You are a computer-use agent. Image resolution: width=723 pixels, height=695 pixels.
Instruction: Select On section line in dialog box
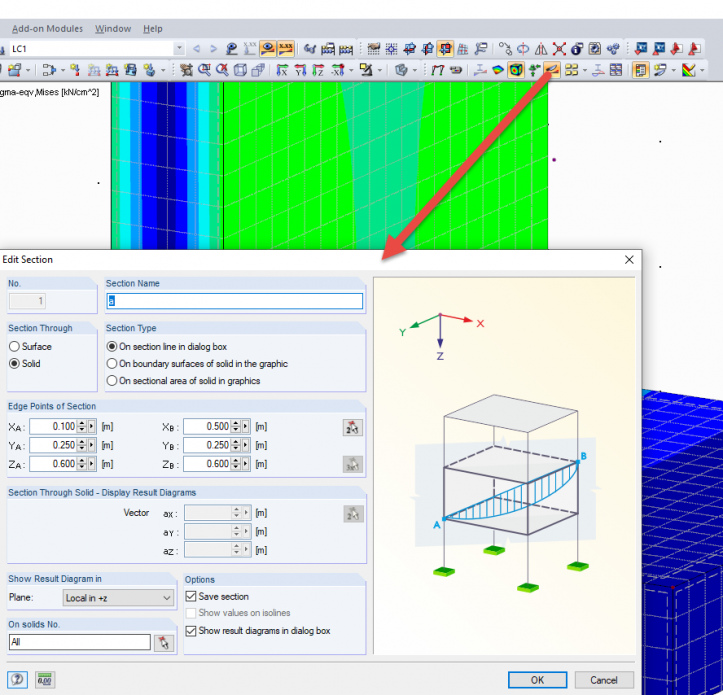point(167,346)
